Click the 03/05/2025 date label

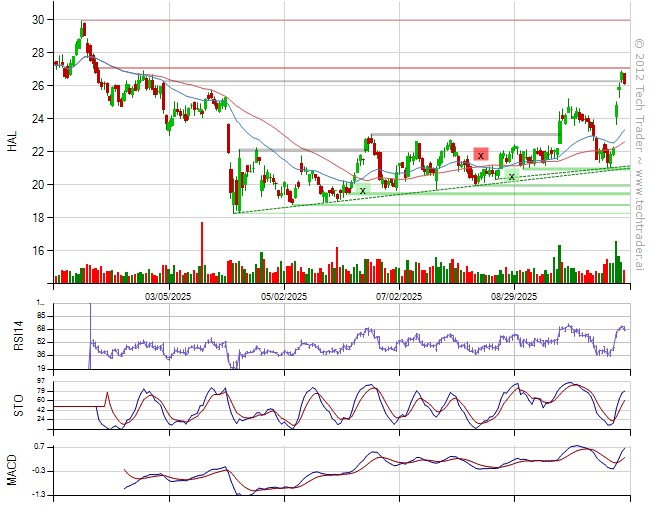(x=168, y=297)
